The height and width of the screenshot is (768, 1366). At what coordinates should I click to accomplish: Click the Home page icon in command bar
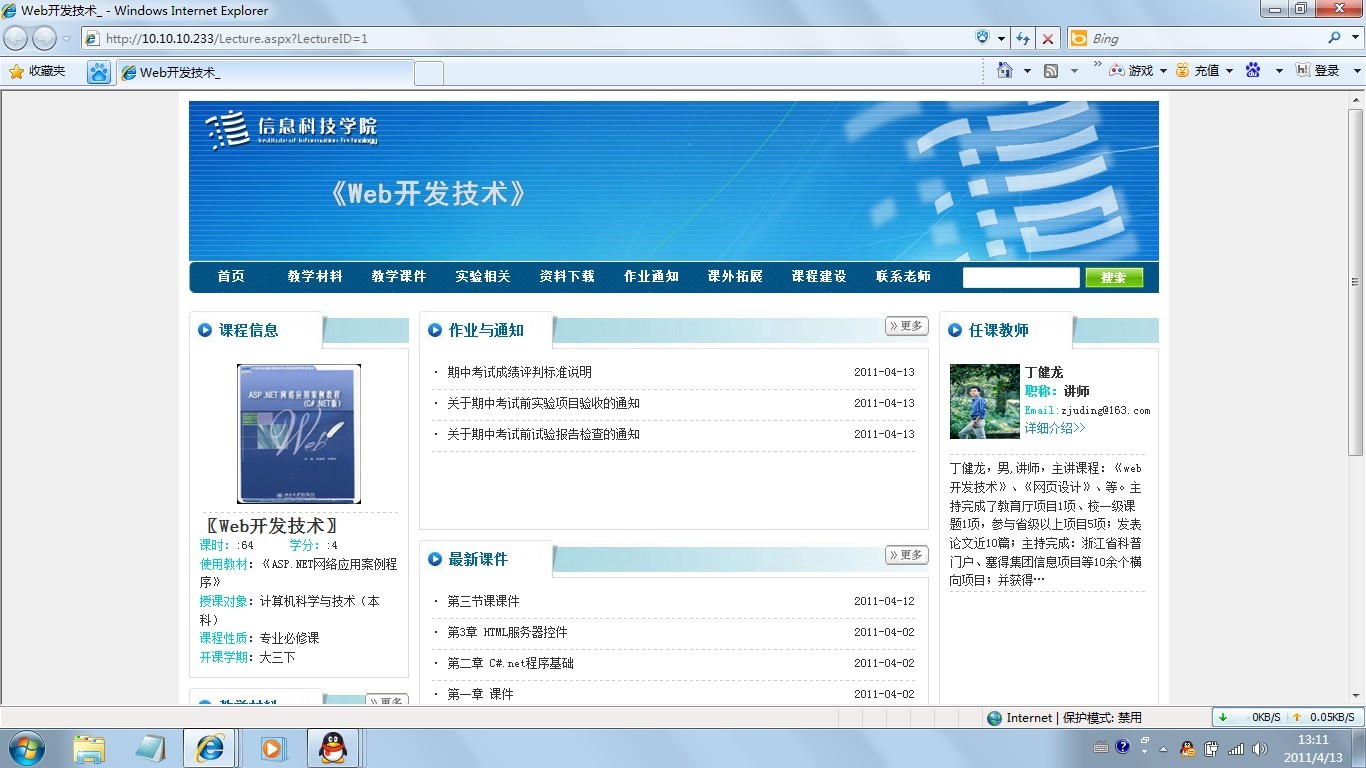coord(1005,71)
